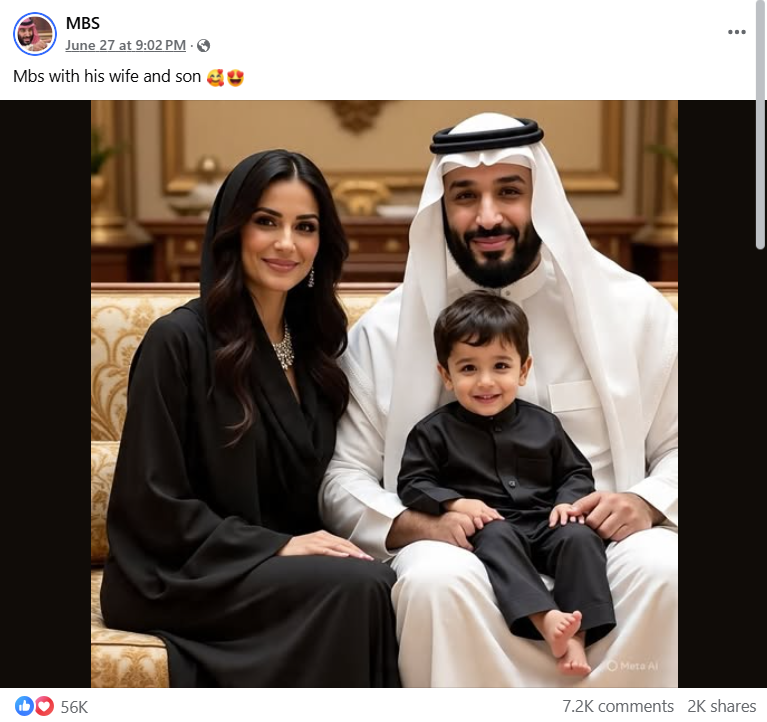Click the Meta AI watermark on photo
The width and height of the screenshot is (767, 722).
633,666
